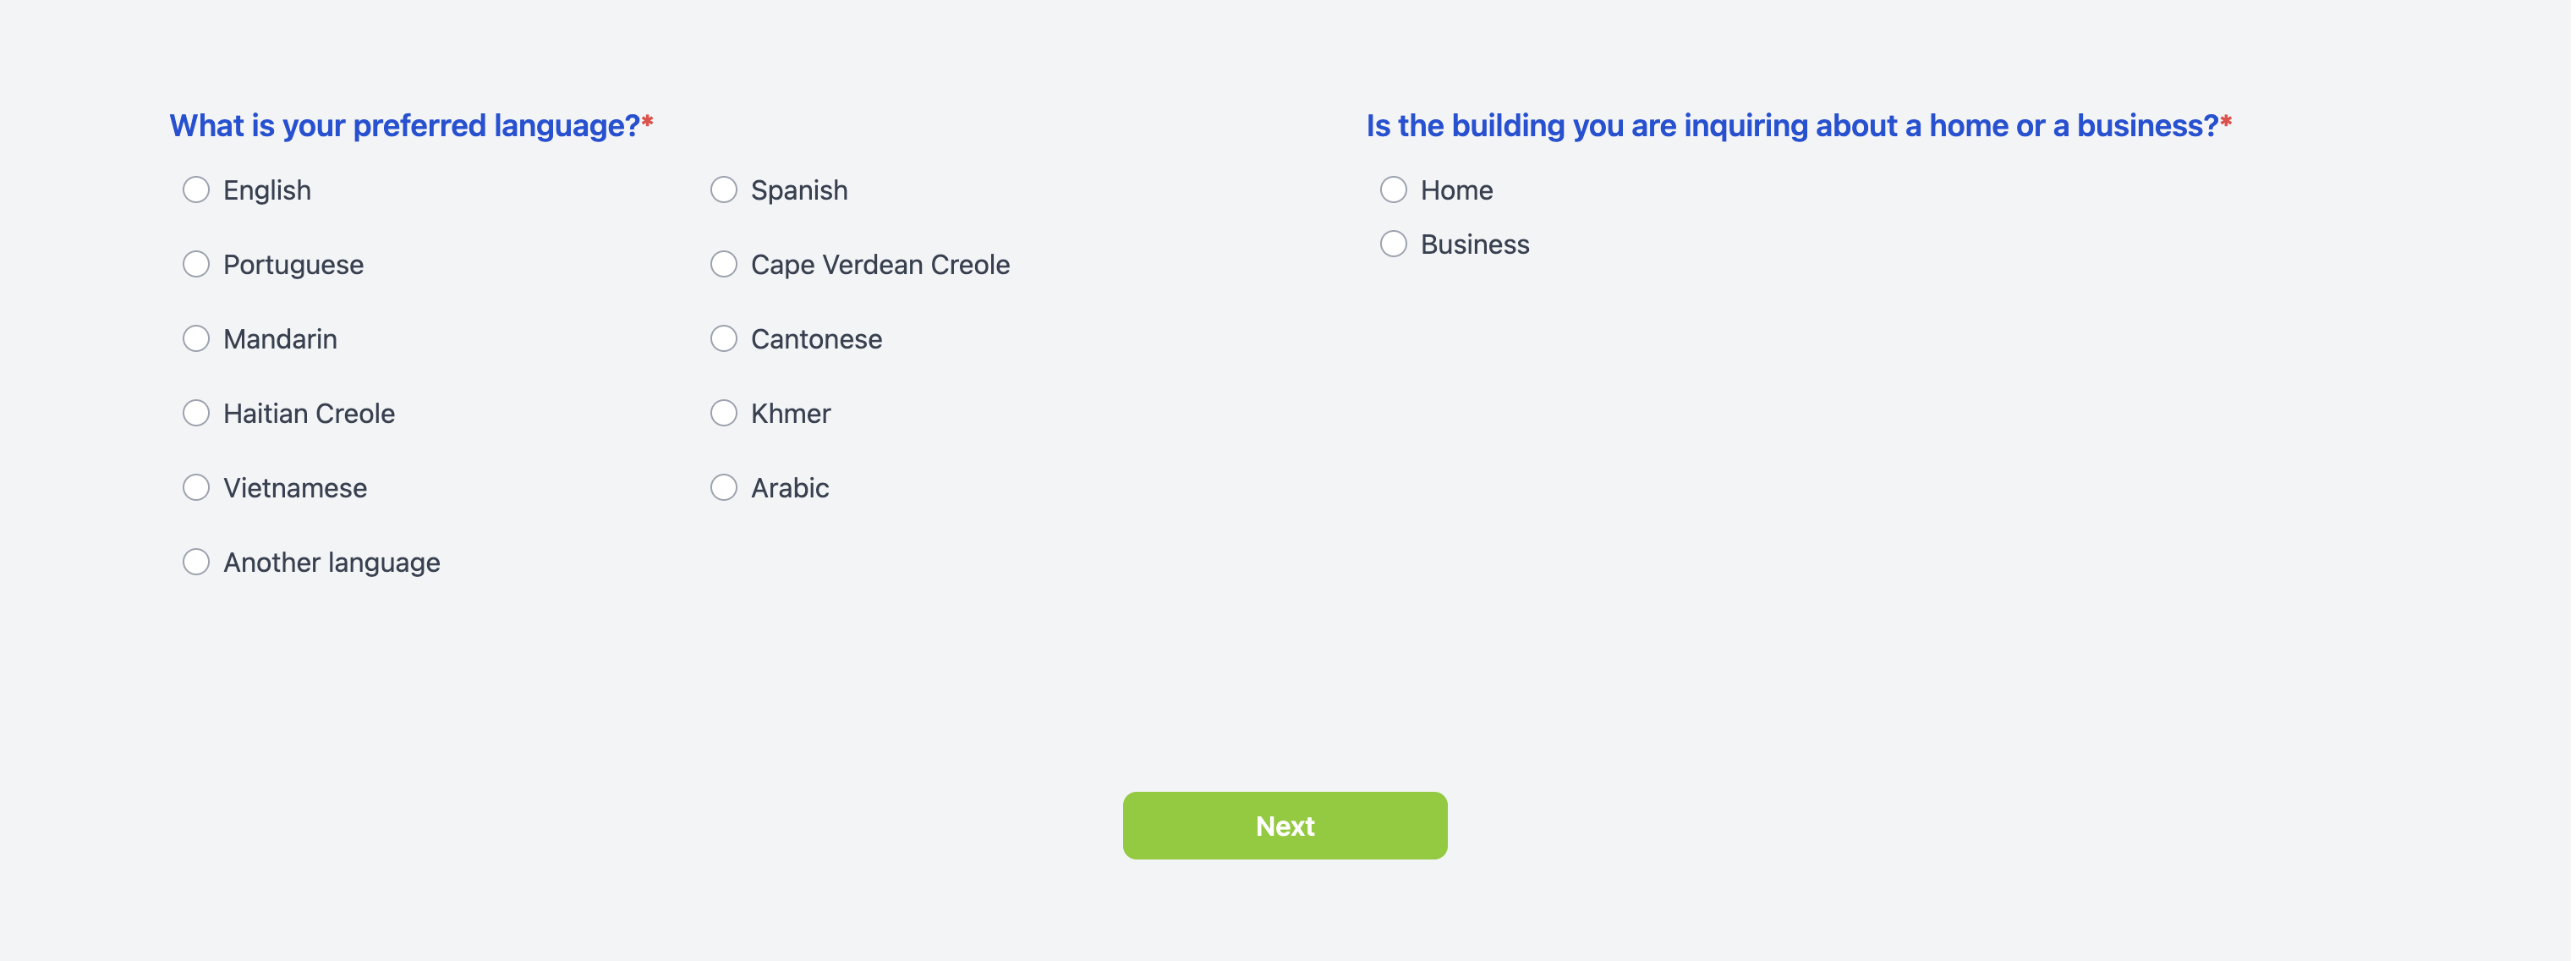This screenshot has width=2576, height=961.
Task: Pick Cape Verdean Creole radio button
Action: click(723, 264)
